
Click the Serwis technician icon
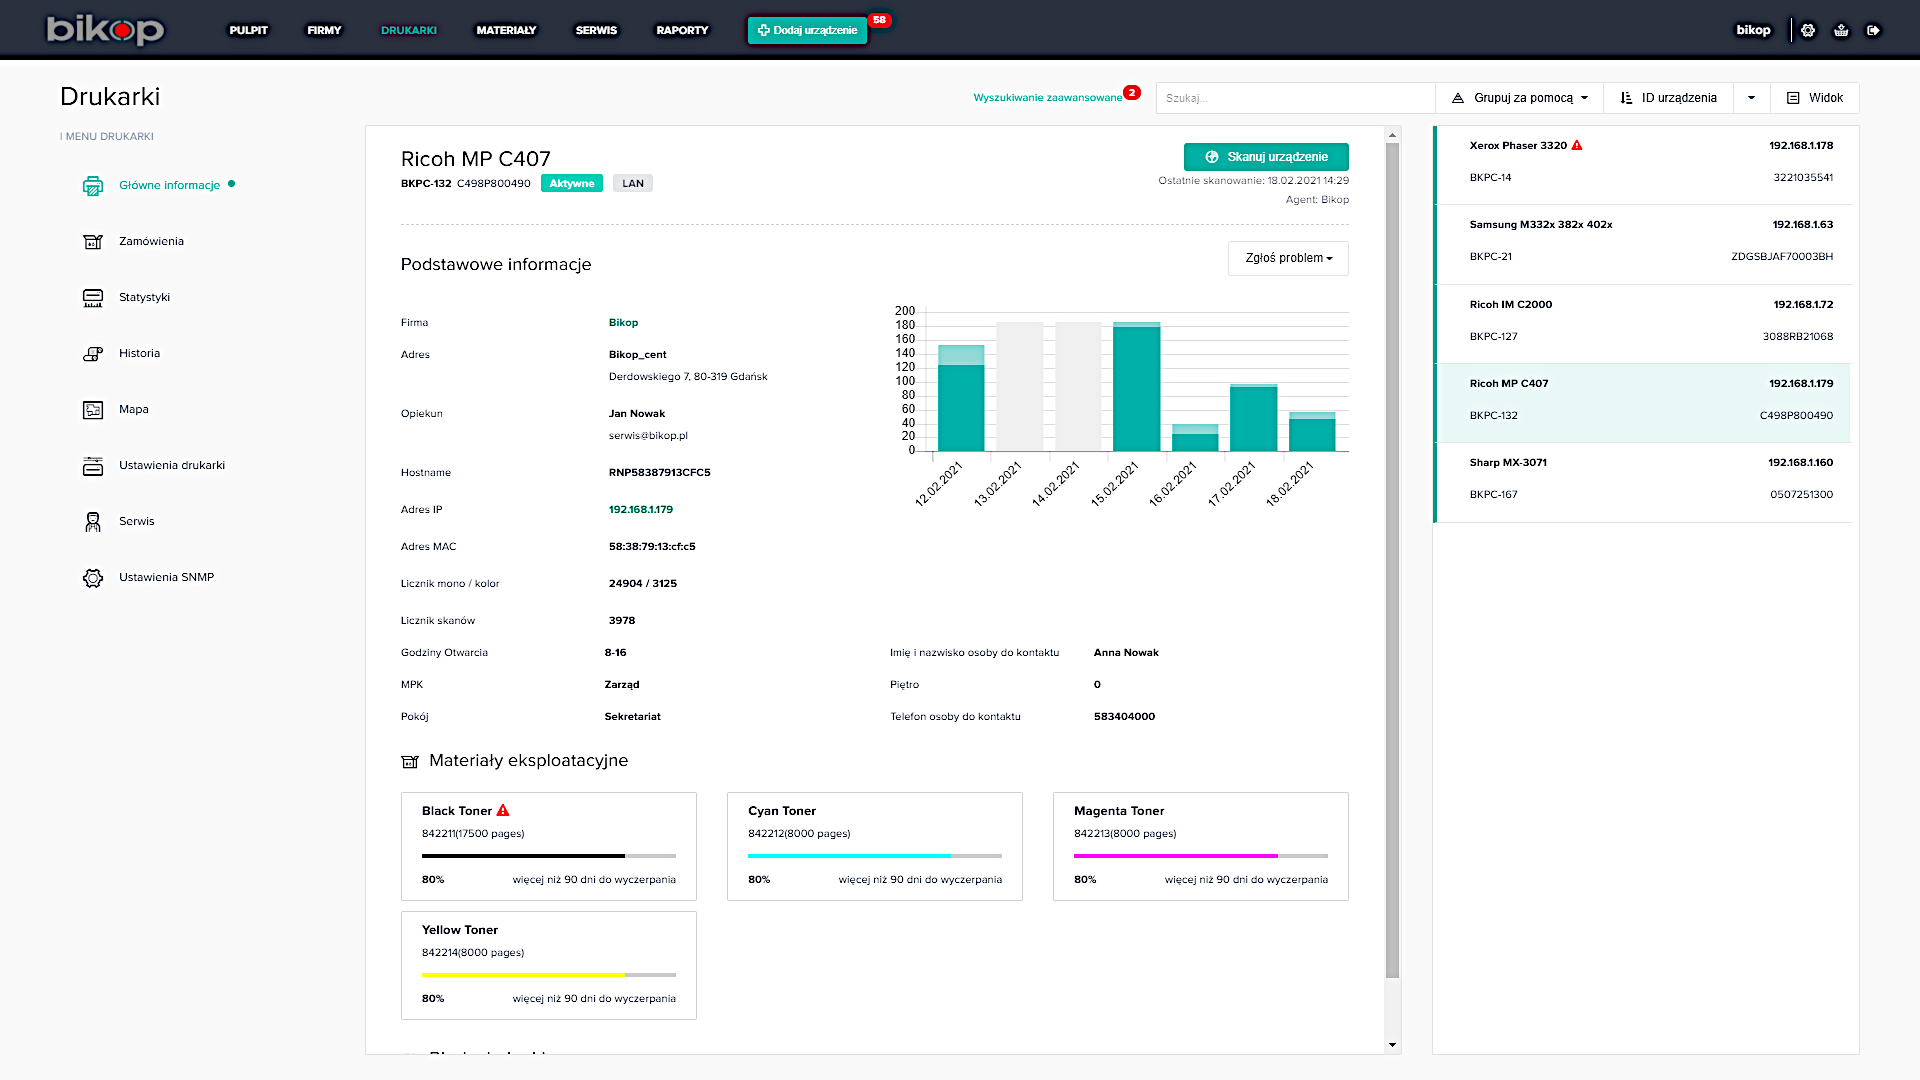(x=93, y=522)
